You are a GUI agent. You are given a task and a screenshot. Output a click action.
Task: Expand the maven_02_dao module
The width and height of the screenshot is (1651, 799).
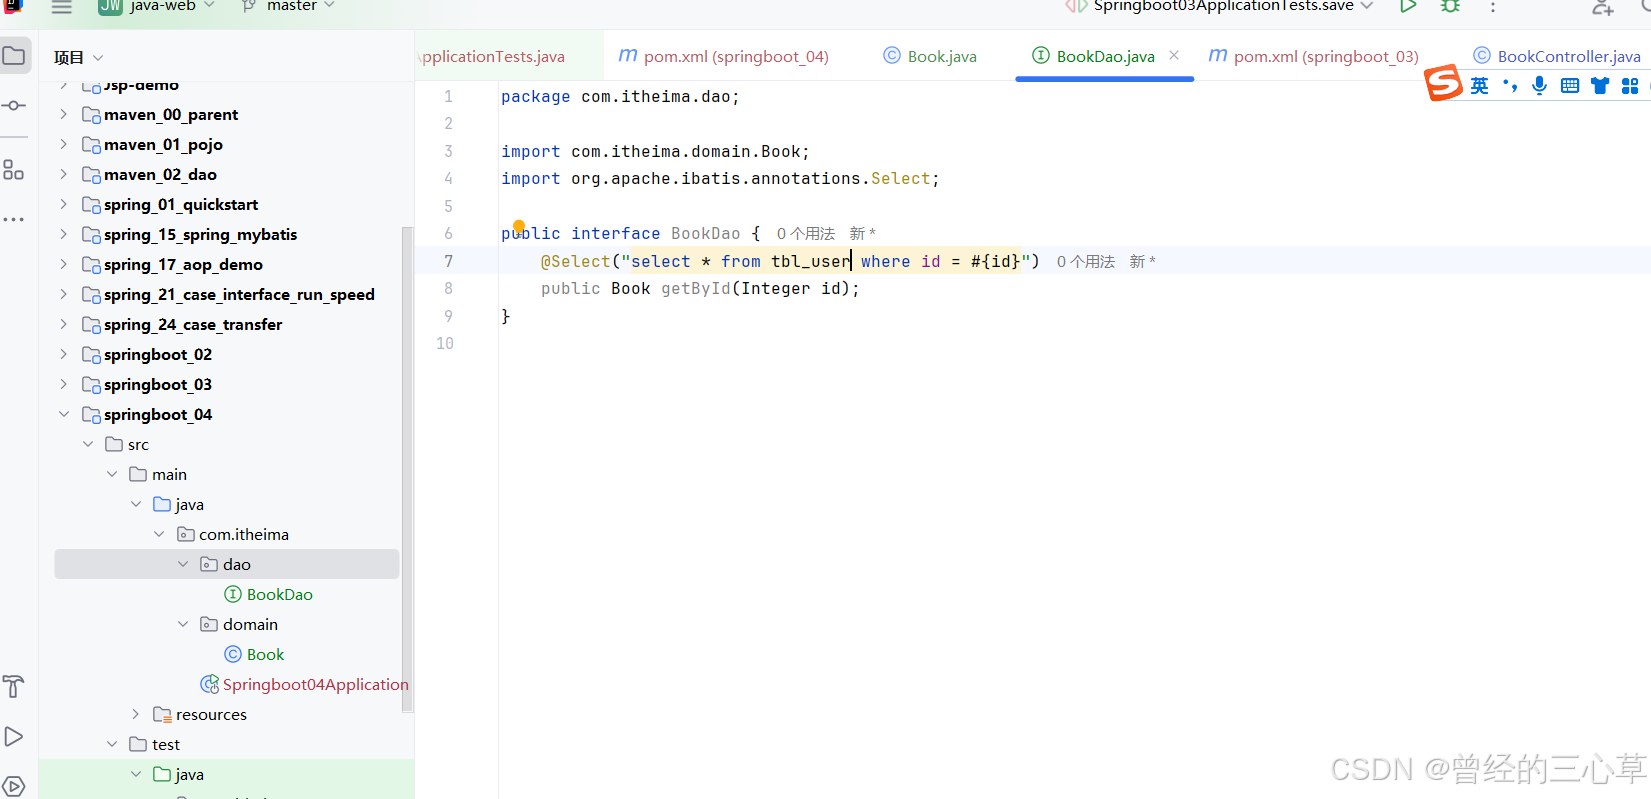click(64, 174)
